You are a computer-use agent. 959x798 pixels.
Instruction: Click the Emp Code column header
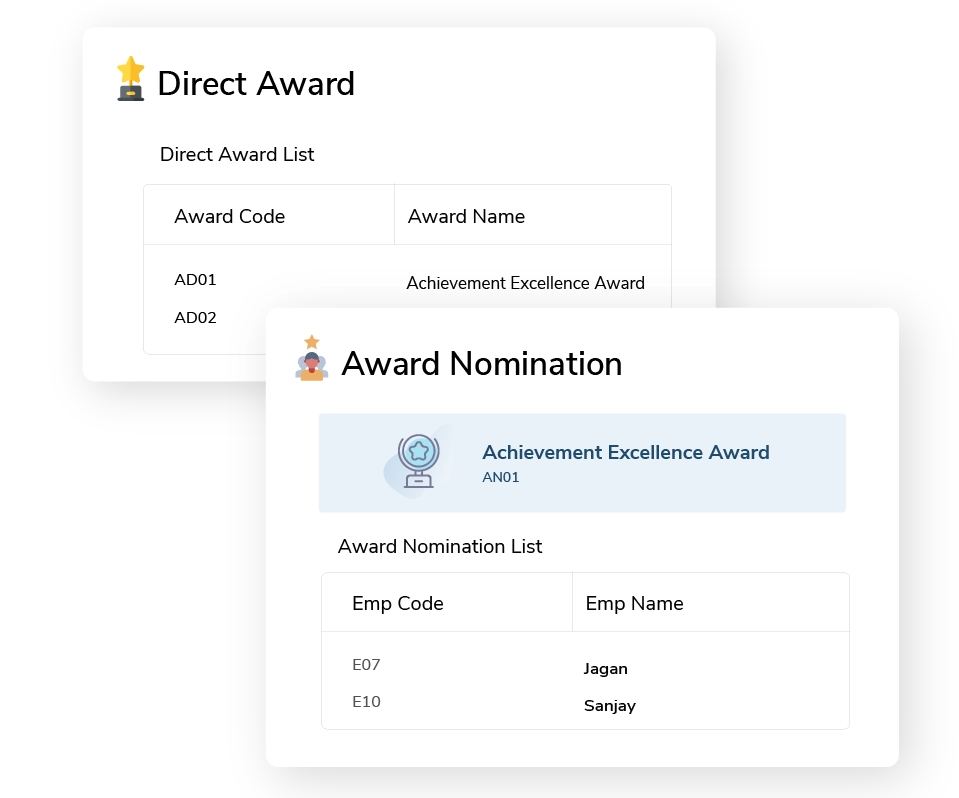click(x=398, y=604)
